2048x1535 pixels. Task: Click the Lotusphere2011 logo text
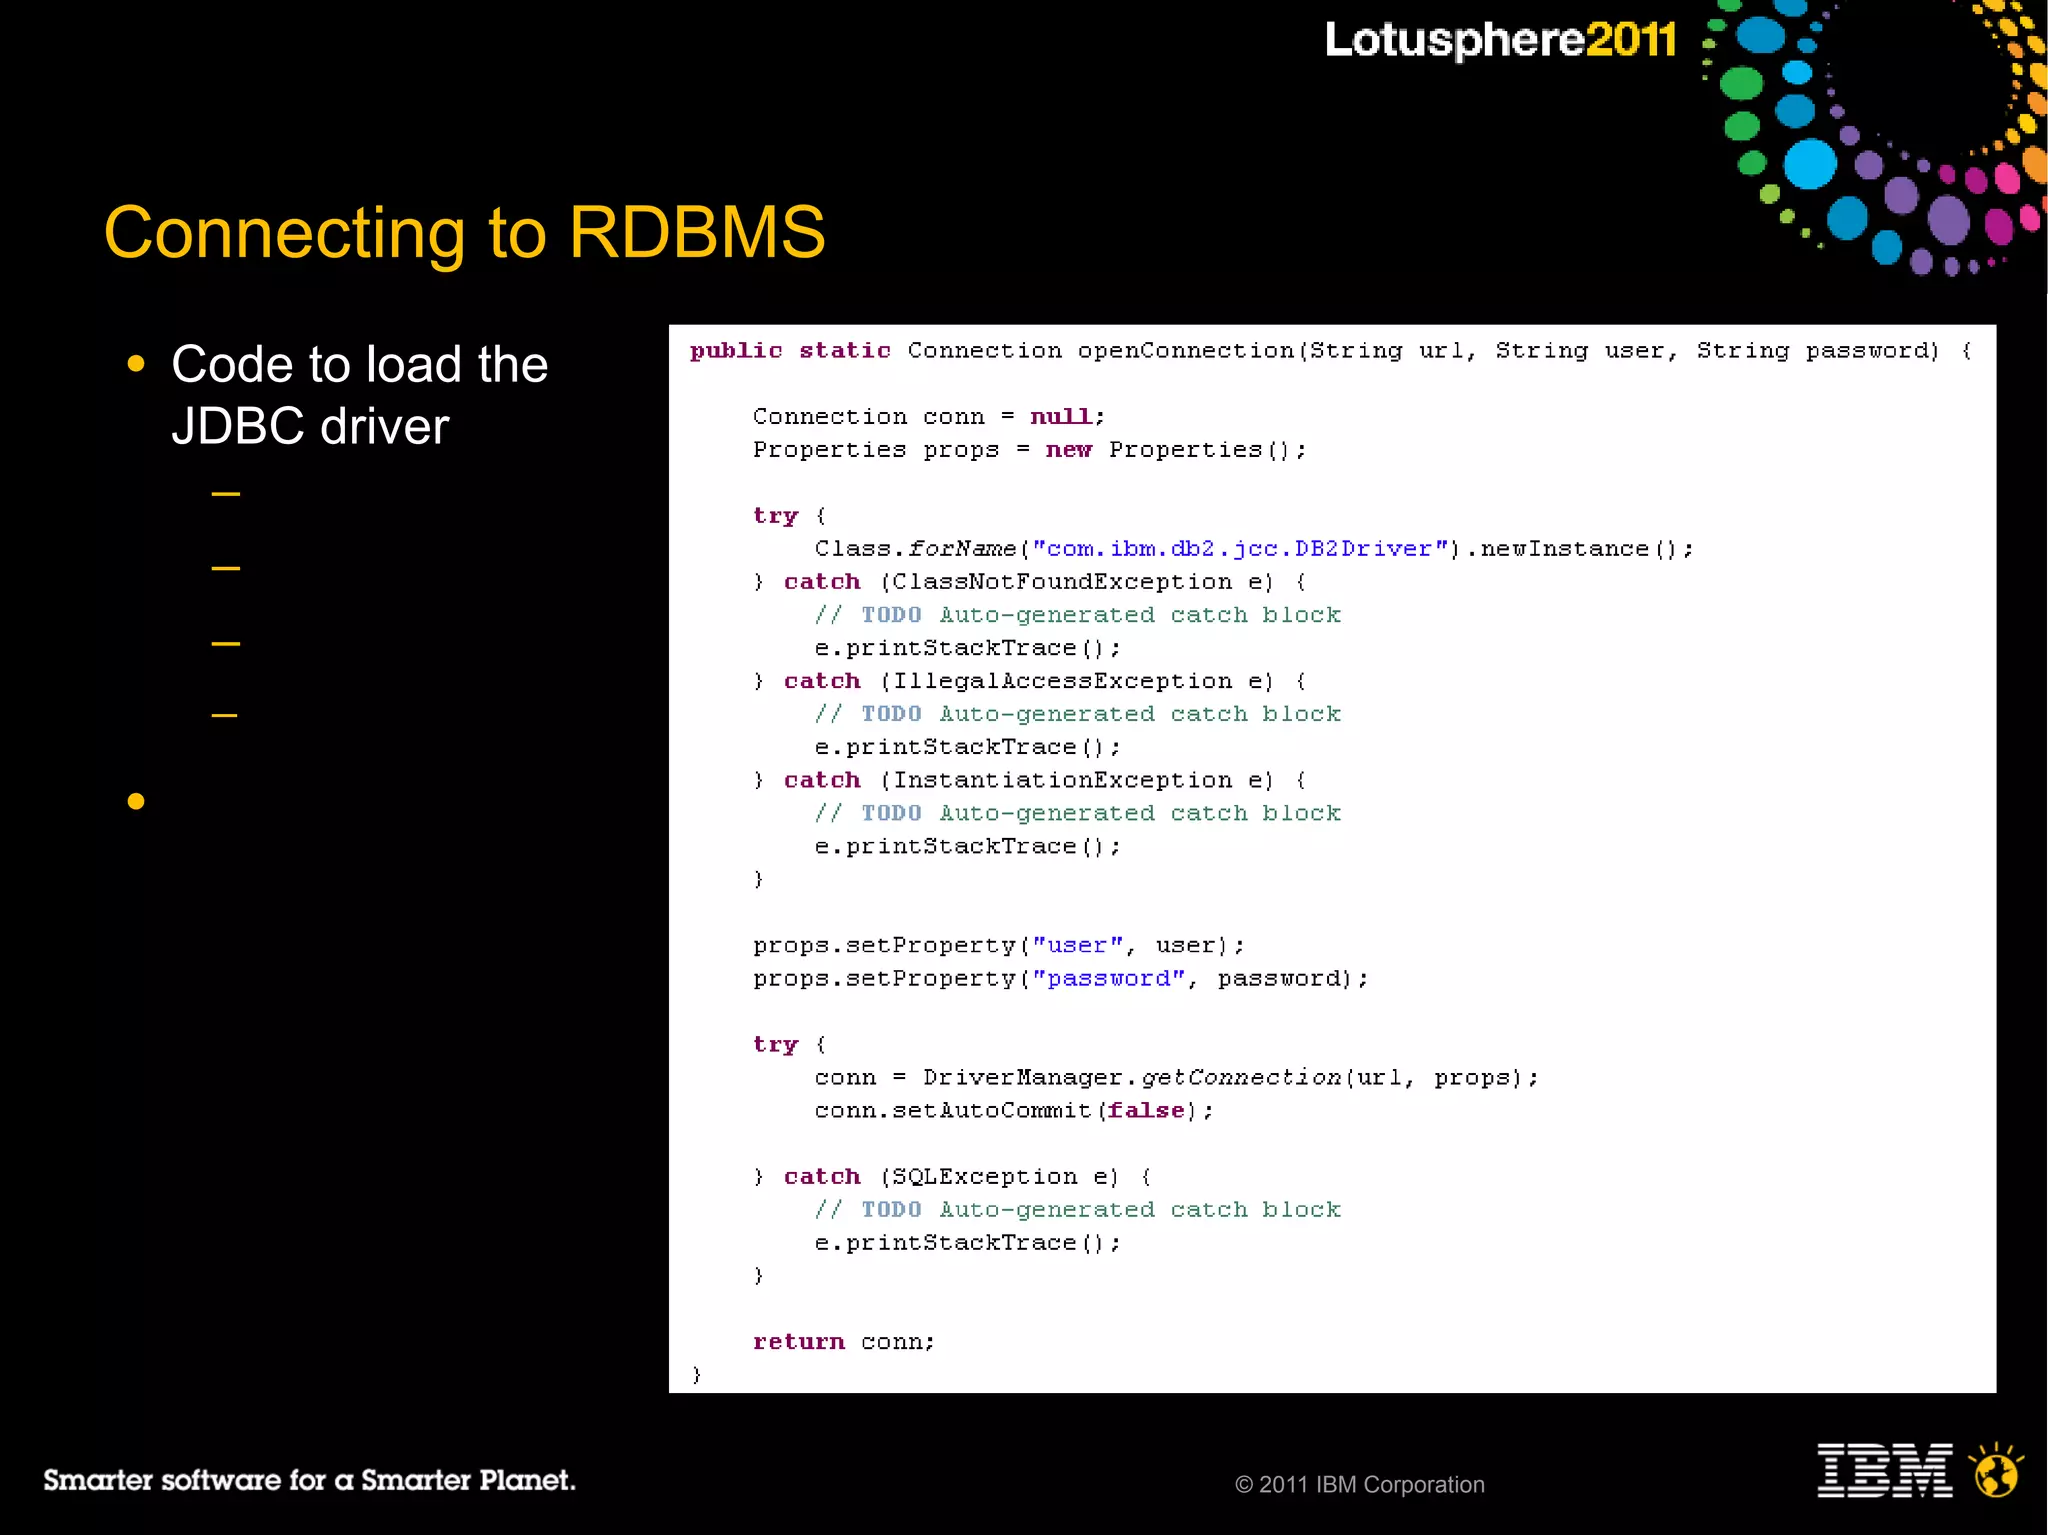[x=1500, y=40]
